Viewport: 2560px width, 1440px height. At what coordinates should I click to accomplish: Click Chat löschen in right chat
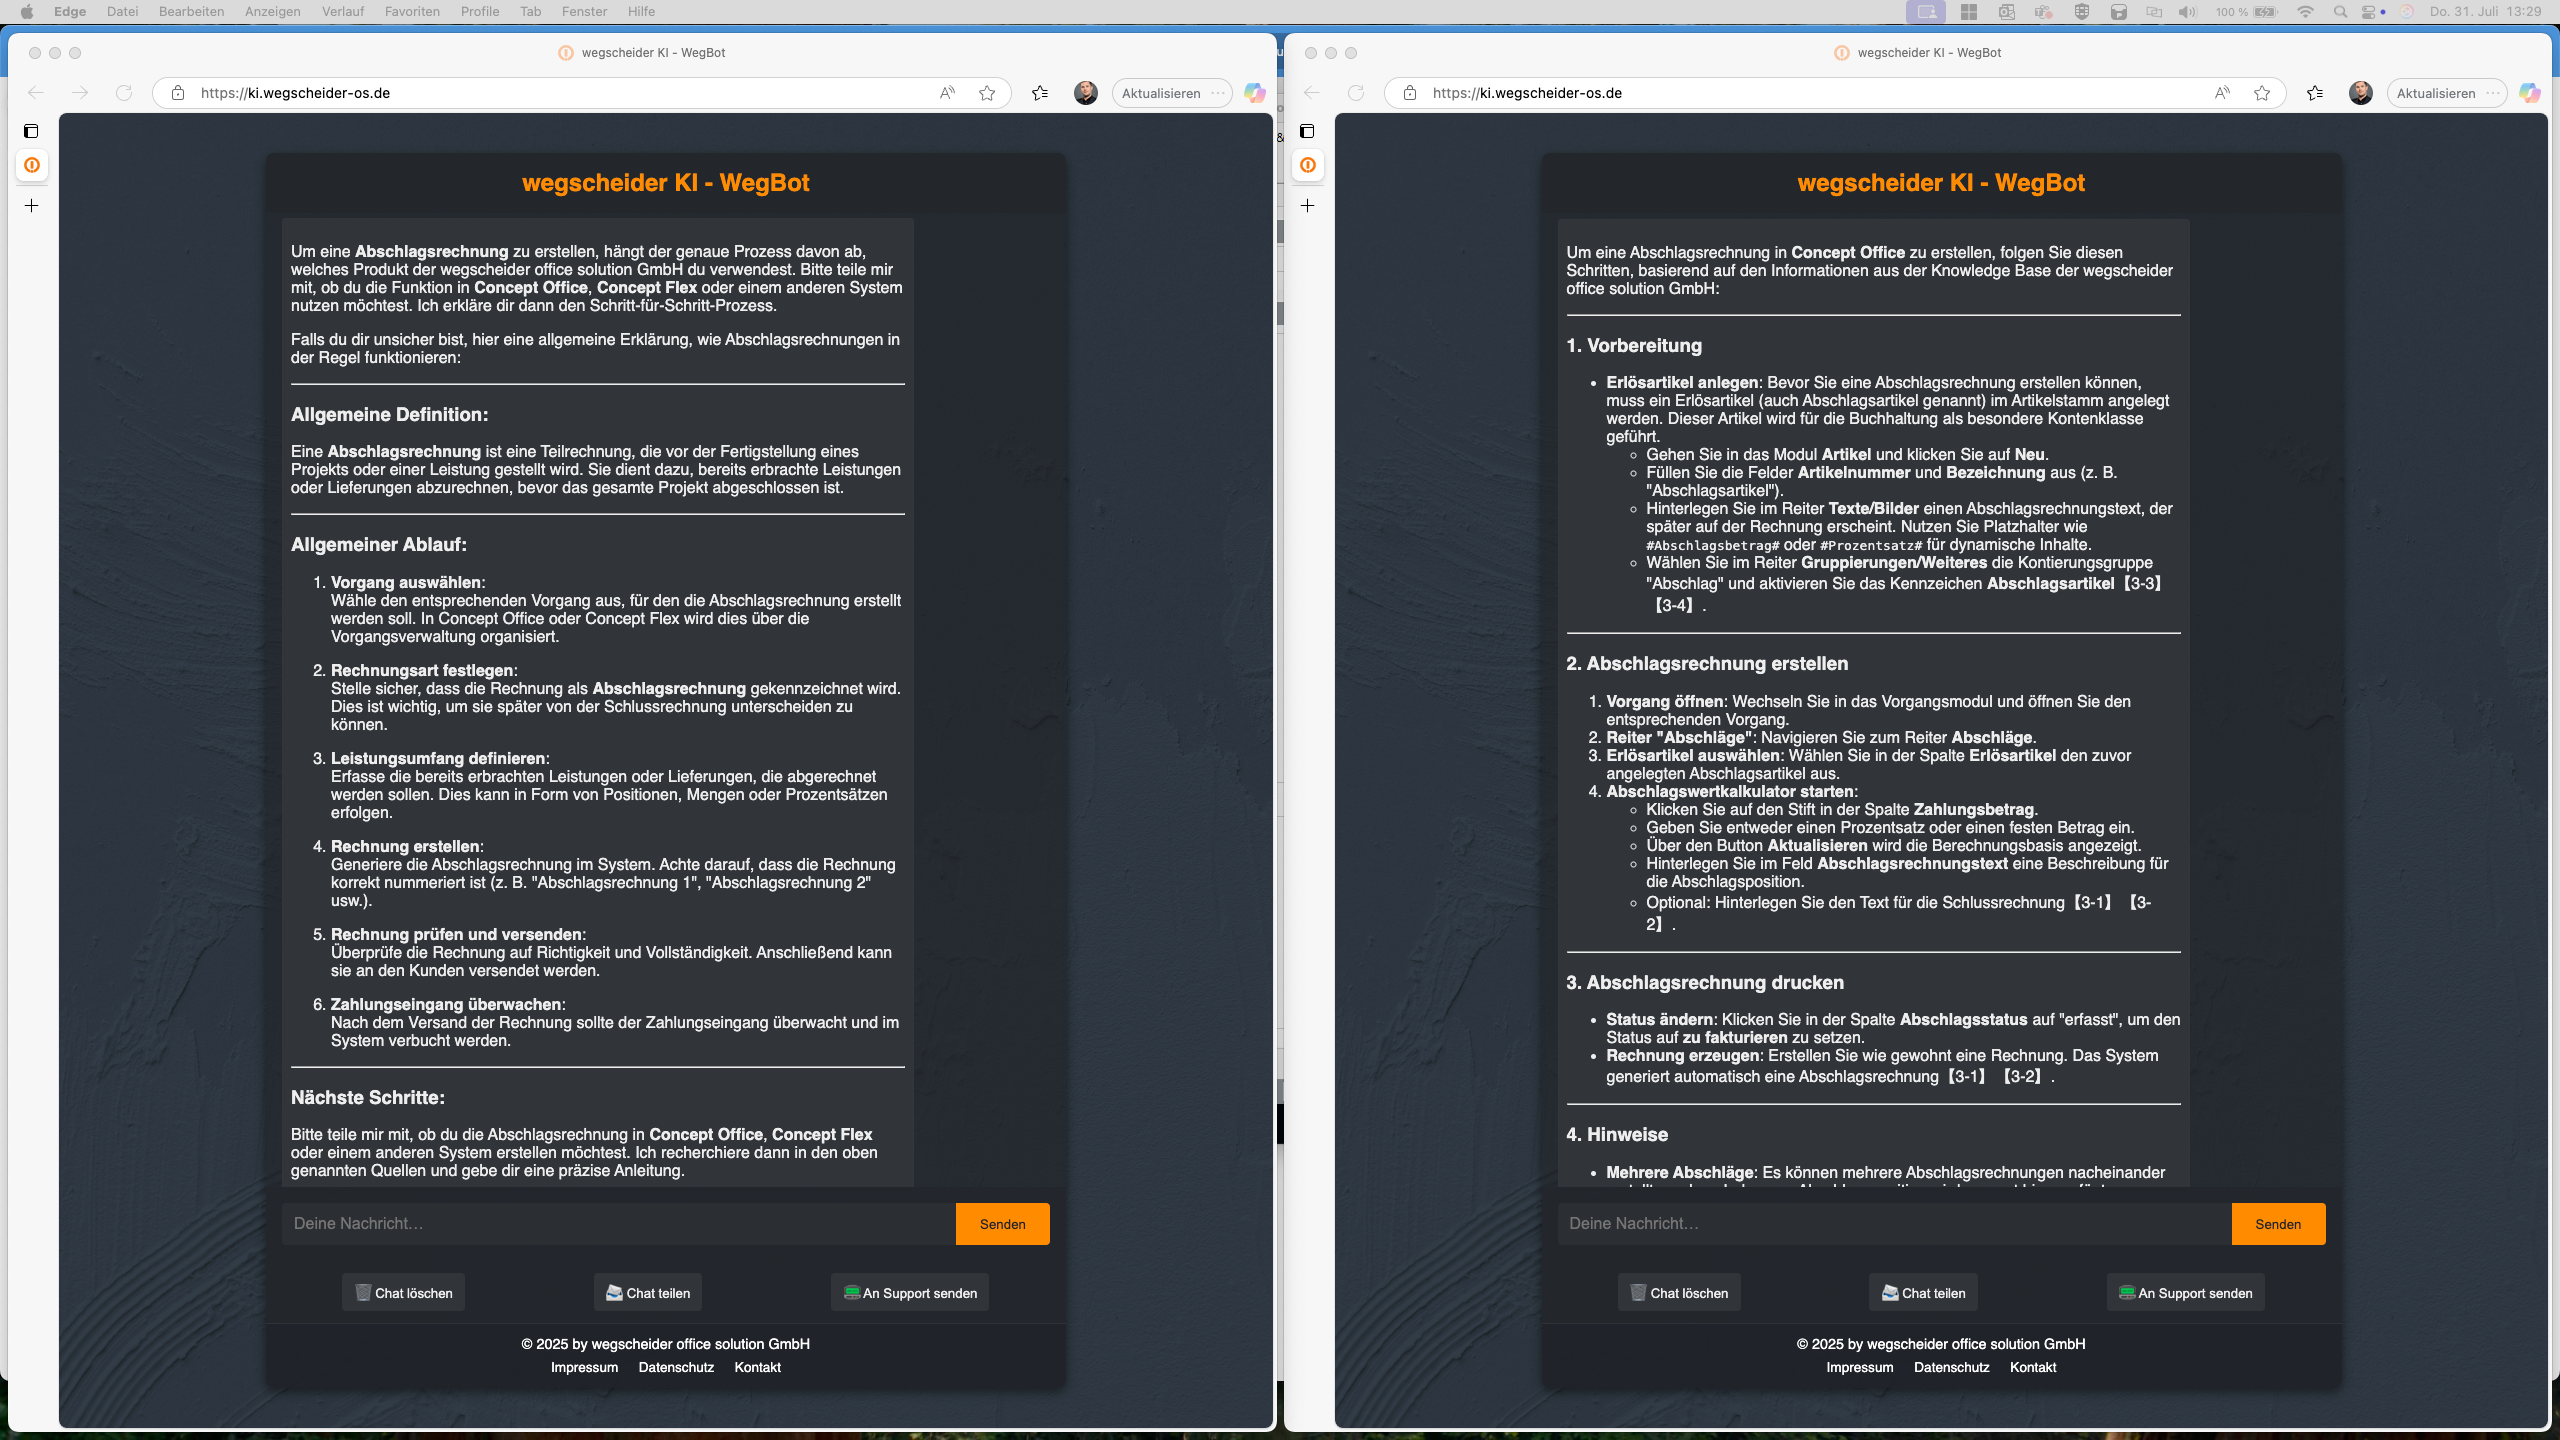point(1679,1293)
